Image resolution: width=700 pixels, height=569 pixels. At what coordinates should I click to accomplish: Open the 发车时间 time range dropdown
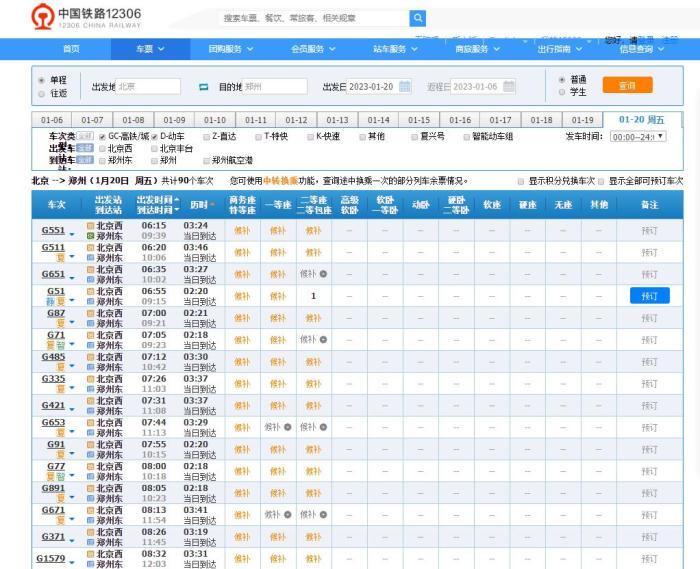(637, 136)
